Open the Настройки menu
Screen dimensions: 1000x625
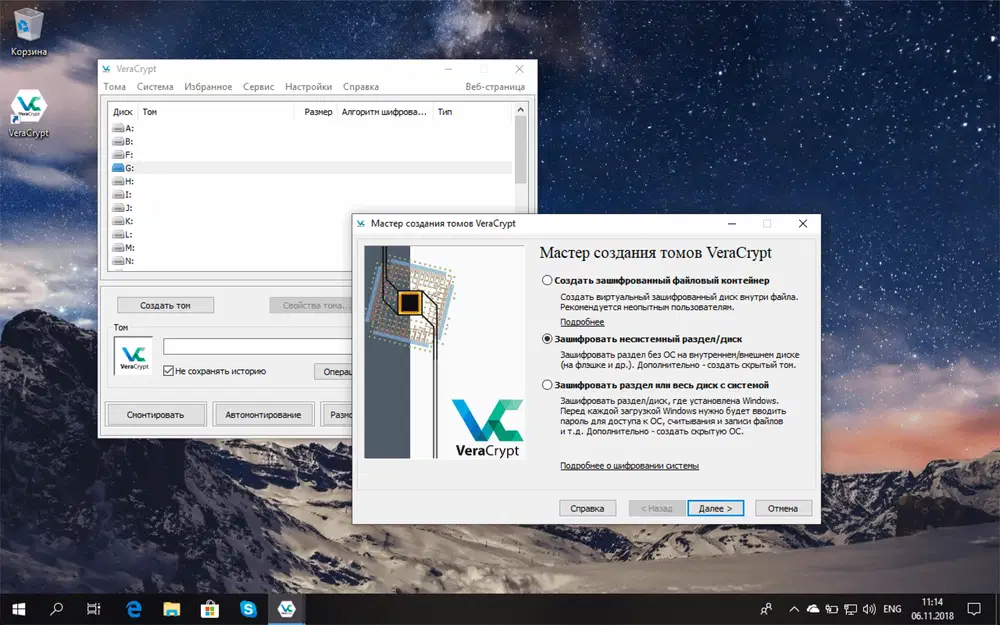click(309, 87)
